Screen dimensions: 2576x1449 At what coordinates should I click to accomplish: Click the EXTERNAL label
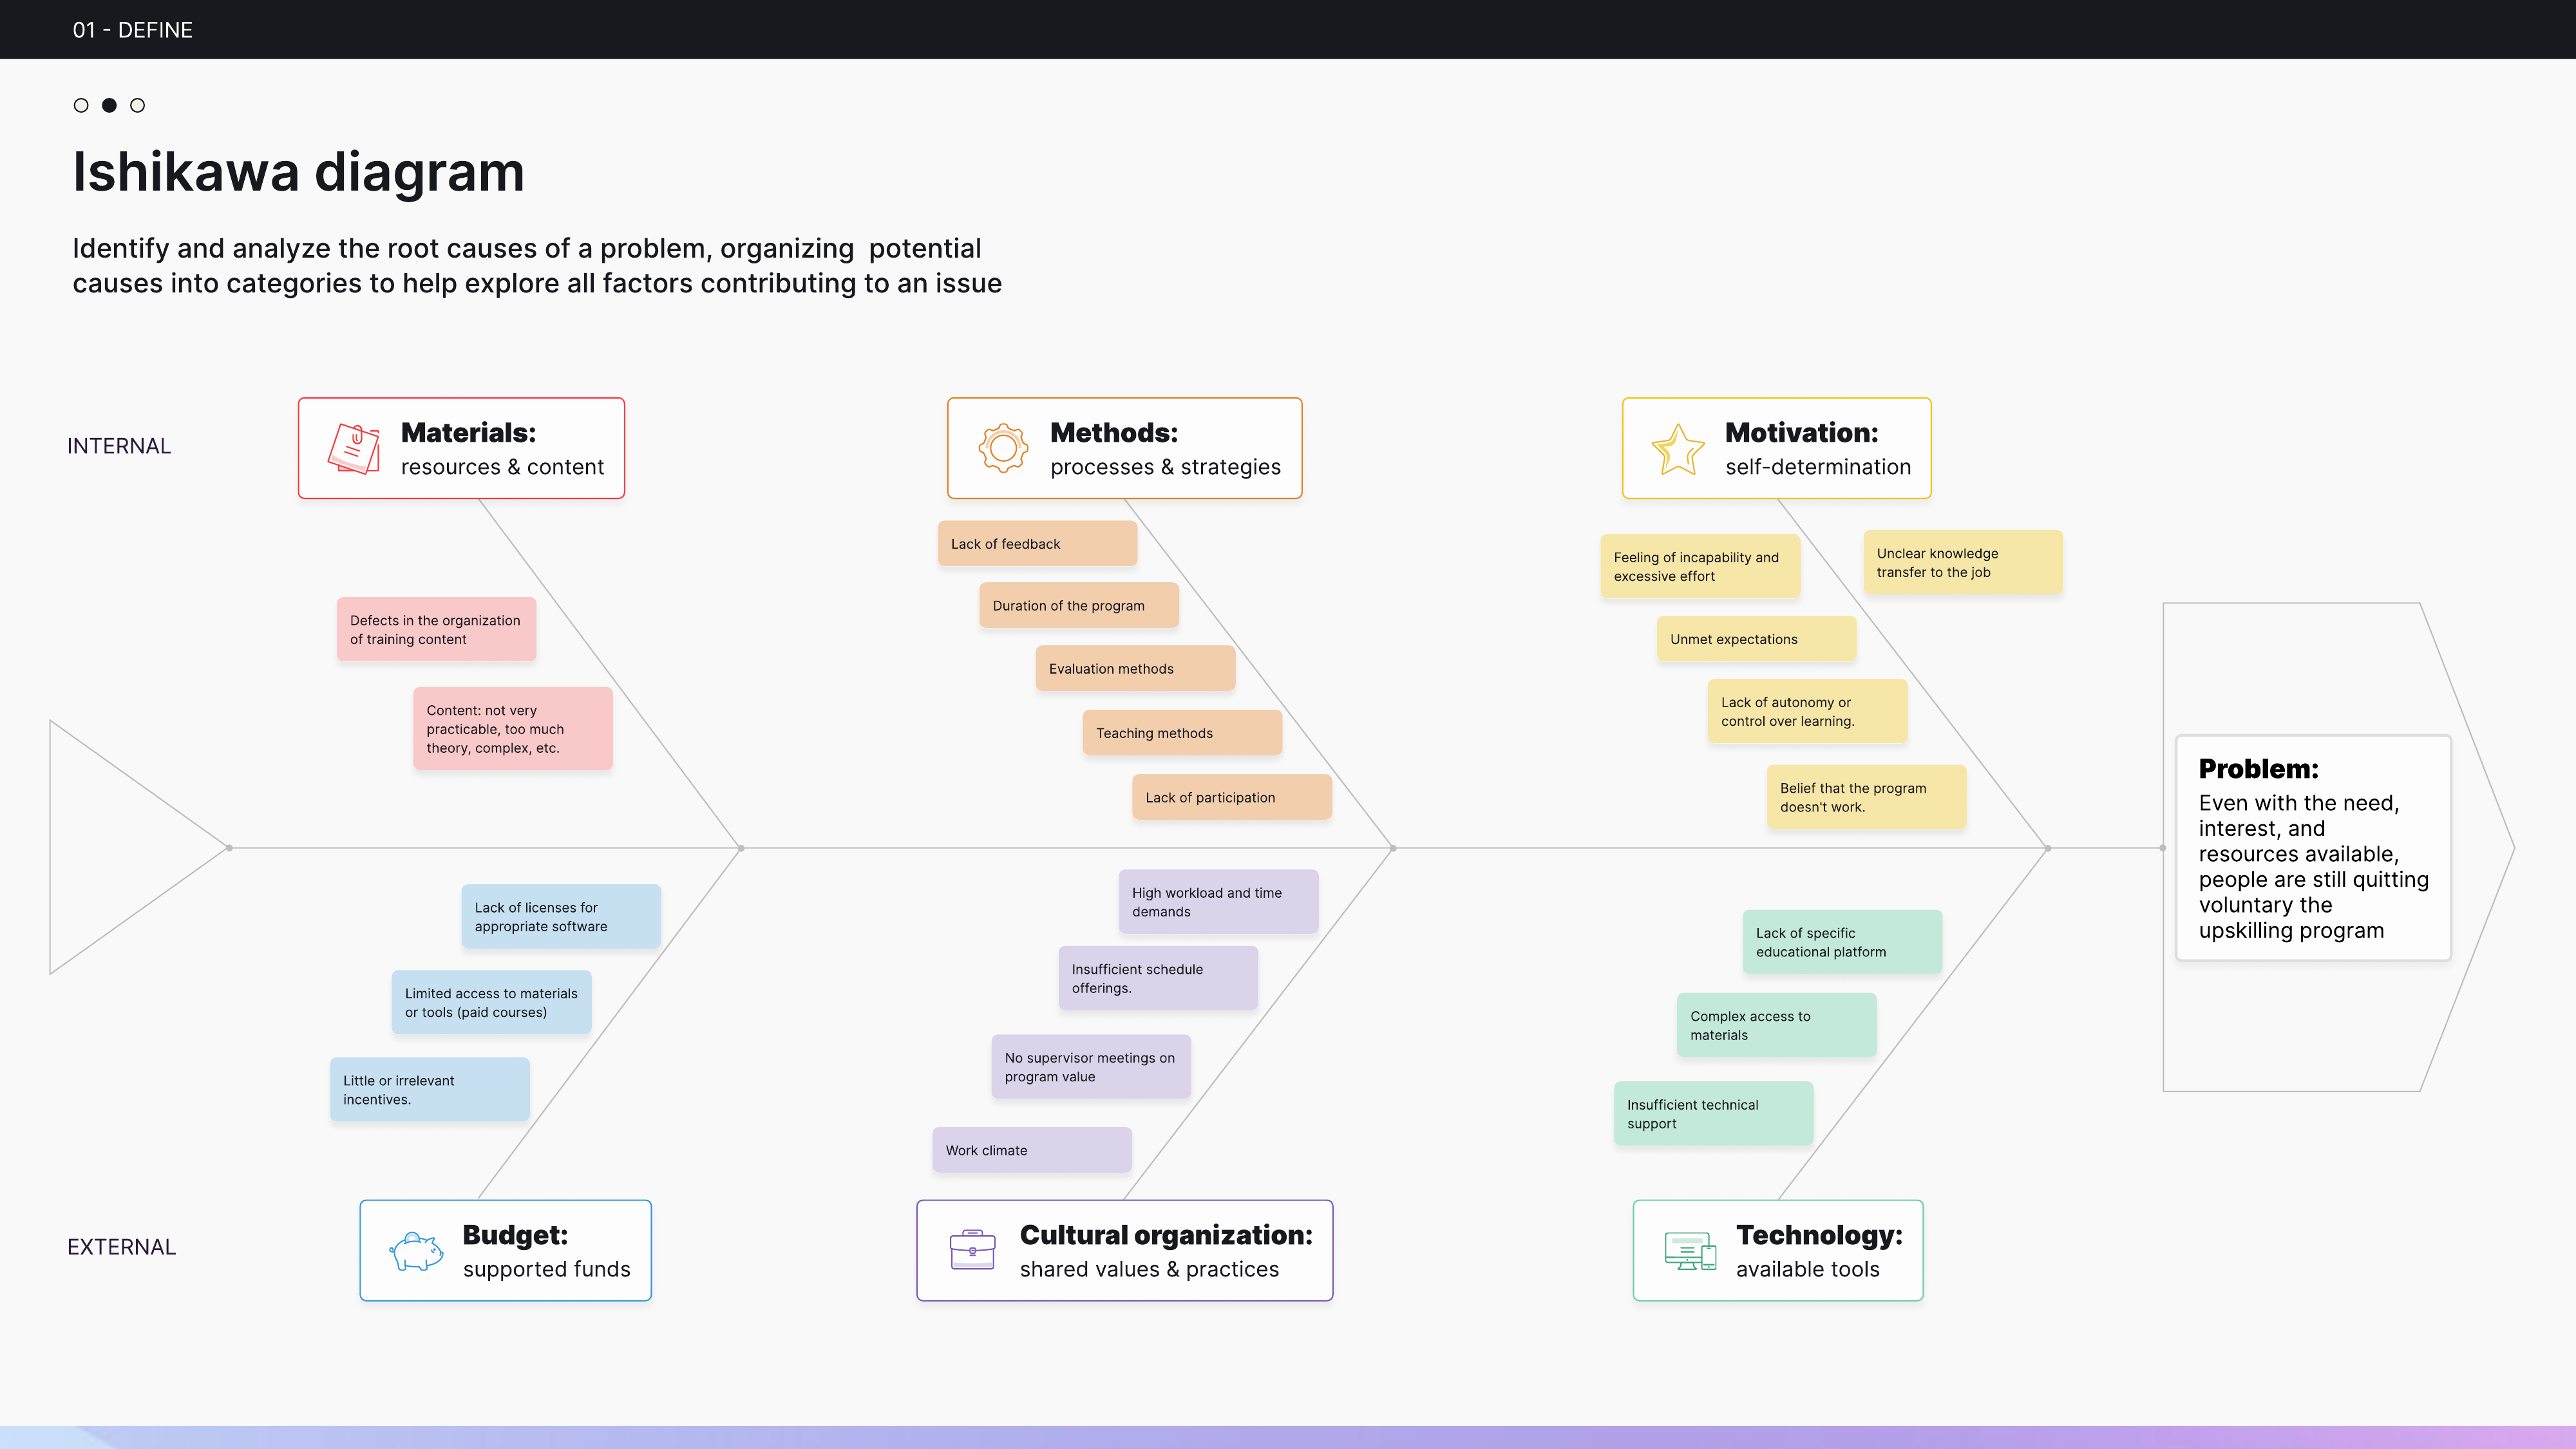point(121,1247)
